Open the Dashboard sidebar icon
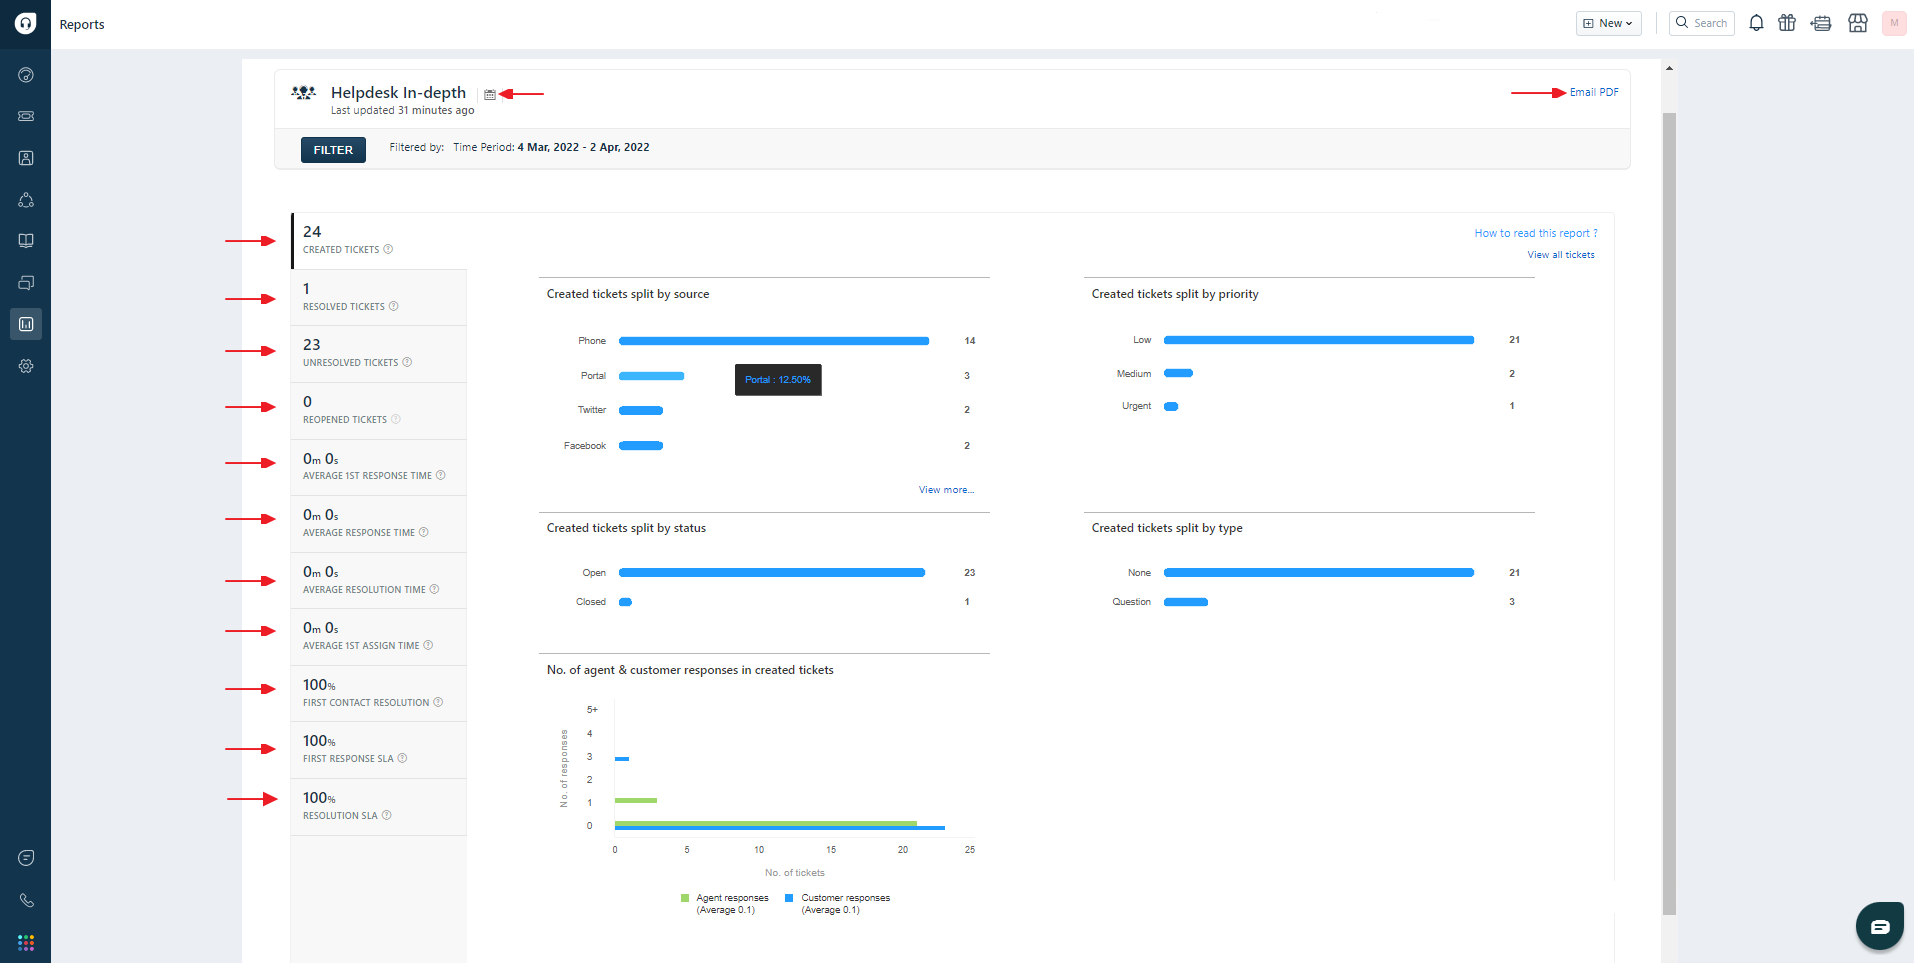 click(x=26, y=75)
